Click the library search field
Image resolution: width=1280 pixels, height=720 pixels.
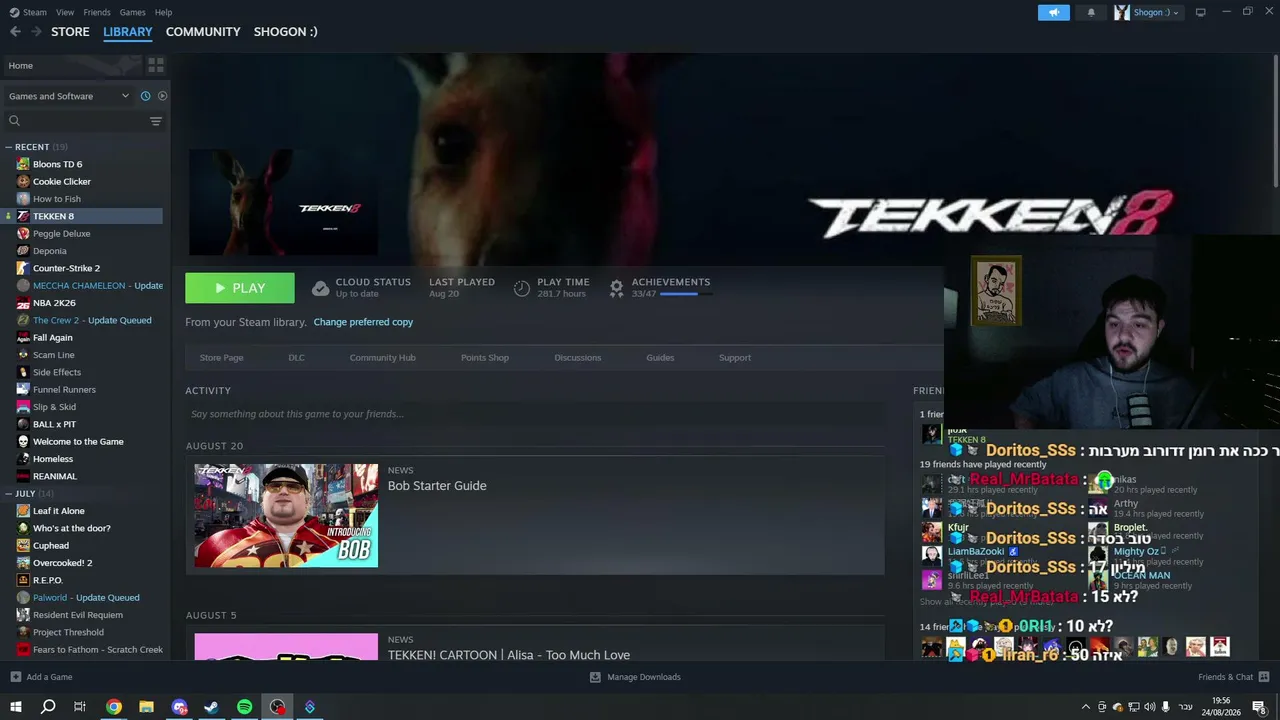pos(76,121)
